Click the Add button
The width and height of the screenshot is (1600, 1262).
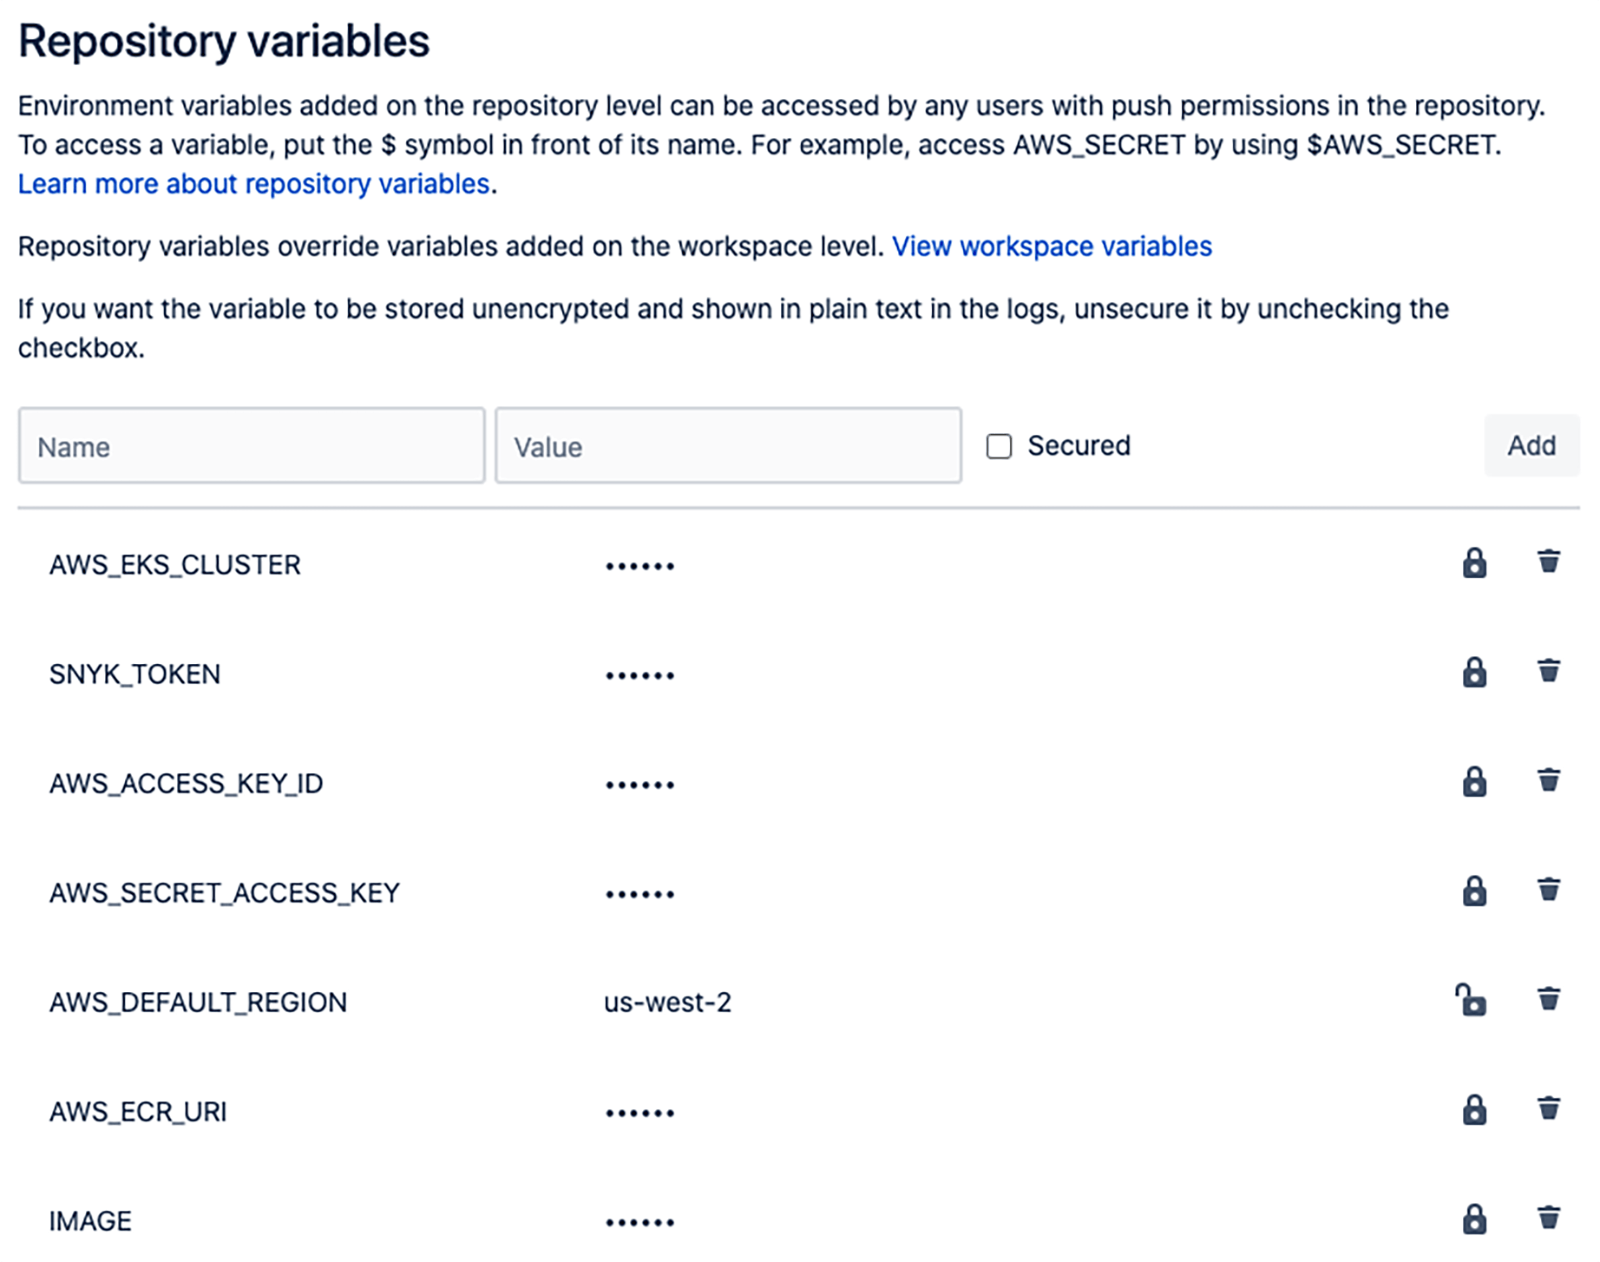(x=1531, y=446)
